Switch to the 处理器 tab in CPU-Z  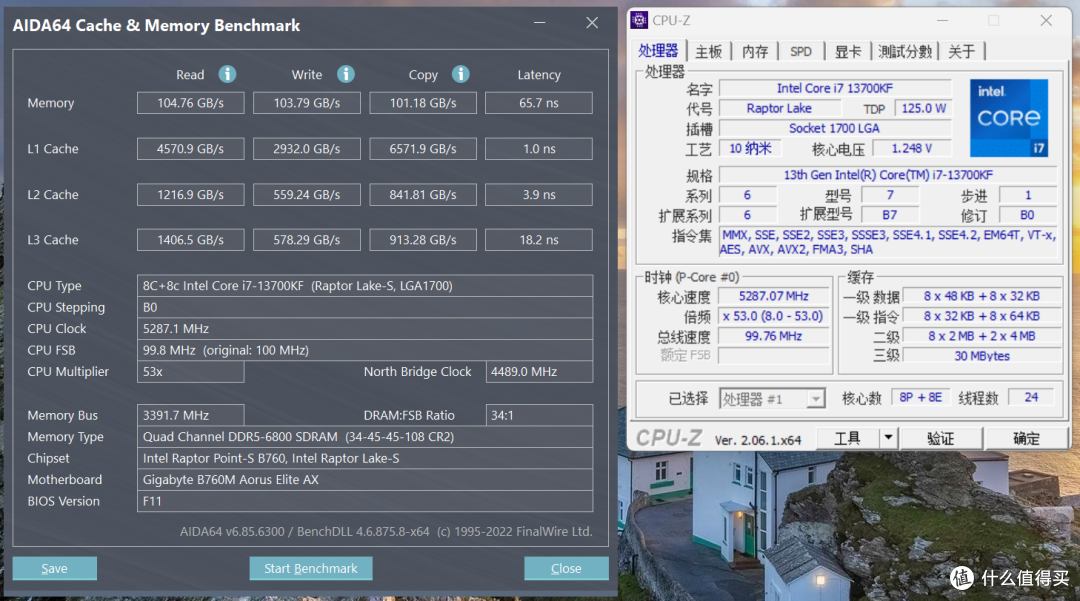[x=658, y=51]
